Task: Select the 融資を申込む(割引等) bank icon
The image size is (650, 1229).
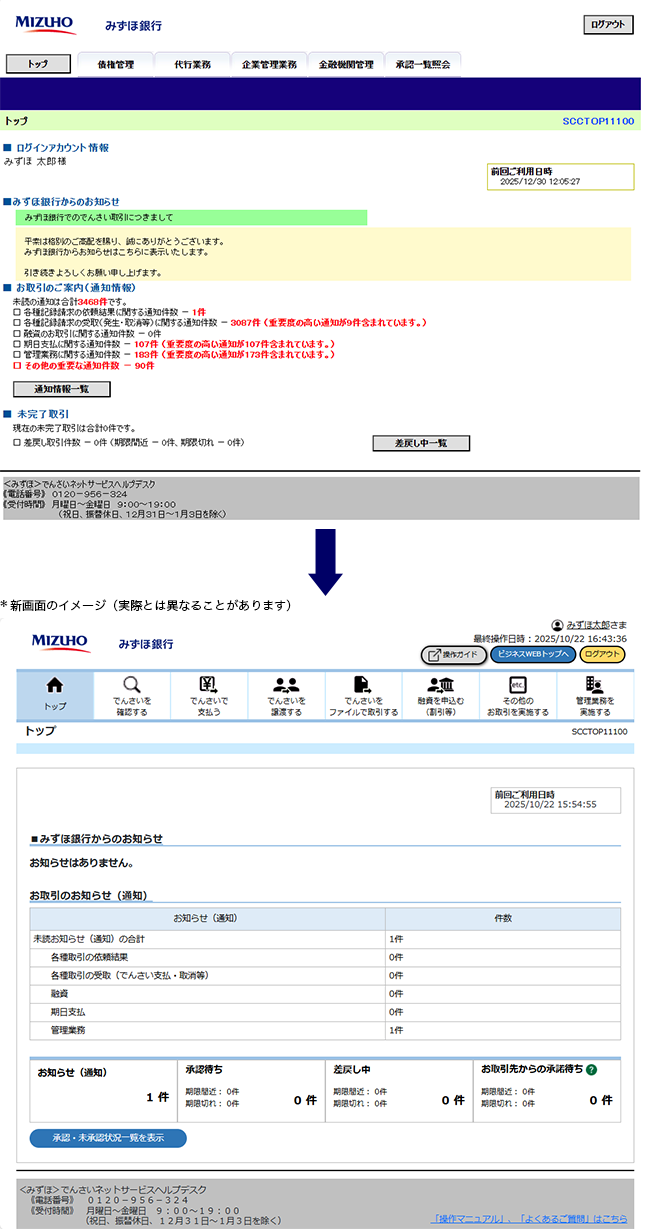Action: 440,684
